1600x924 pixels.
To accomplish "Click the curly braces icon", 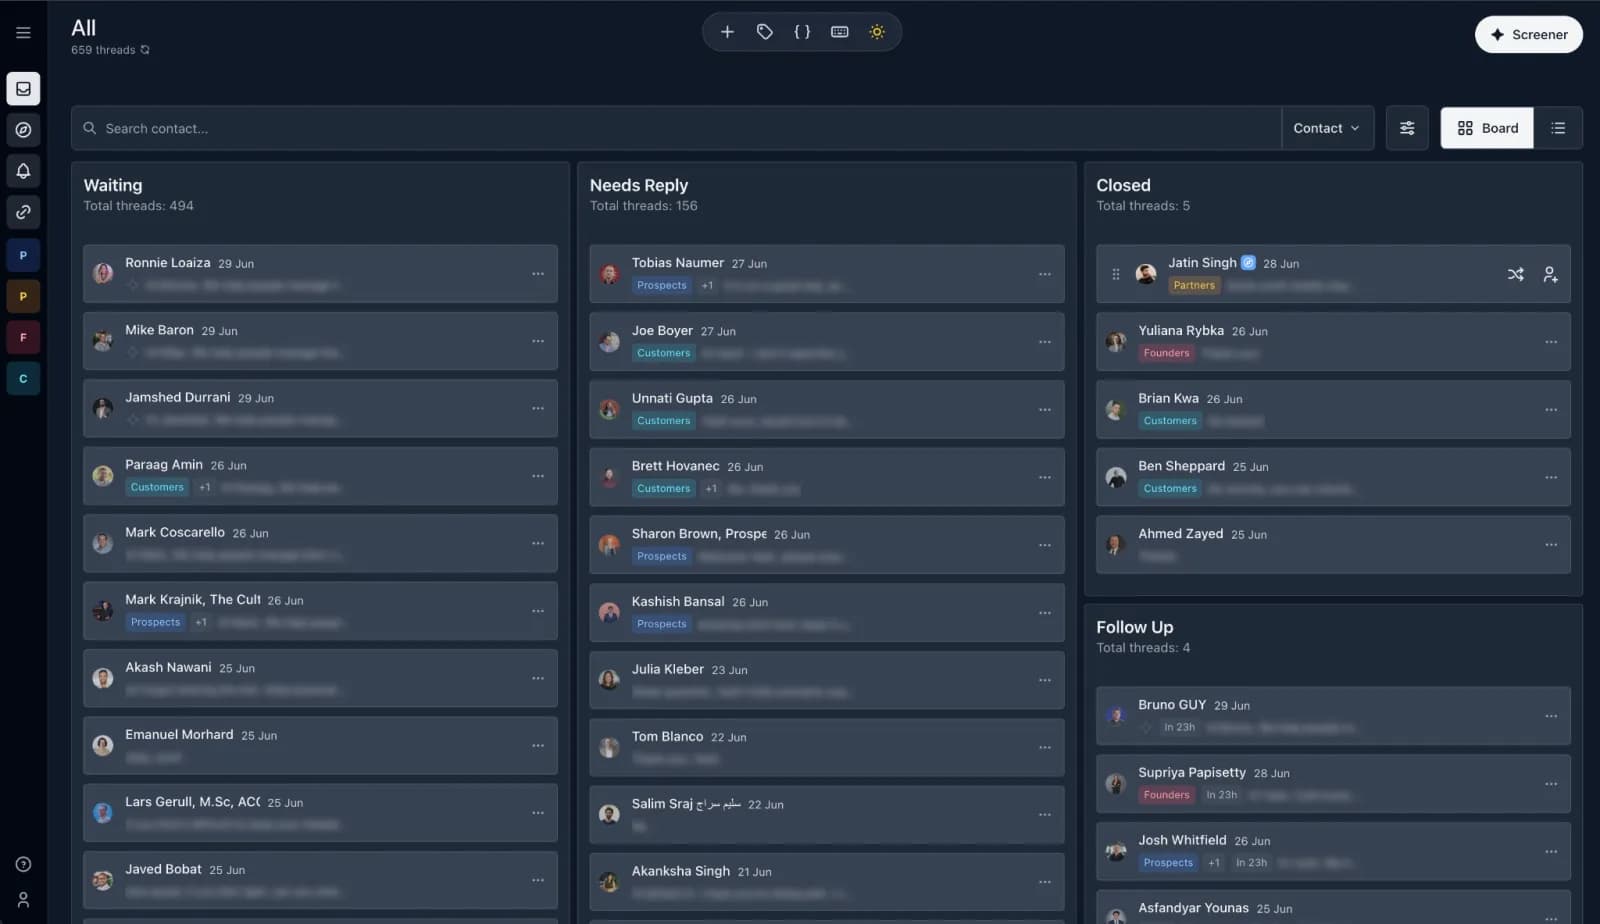I will click(x=802, y=32).
